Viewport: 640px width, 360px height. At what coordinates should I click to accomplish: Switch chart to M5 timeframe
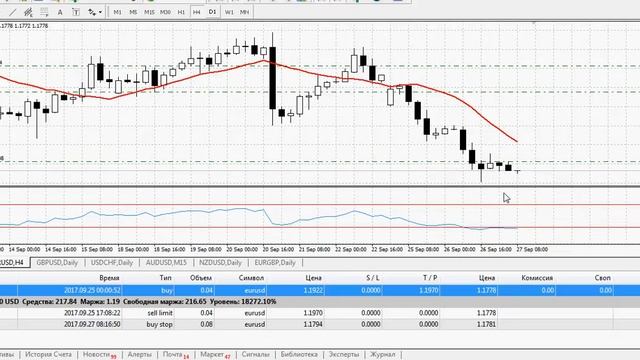pyautogui.click(x=133, y=12)
